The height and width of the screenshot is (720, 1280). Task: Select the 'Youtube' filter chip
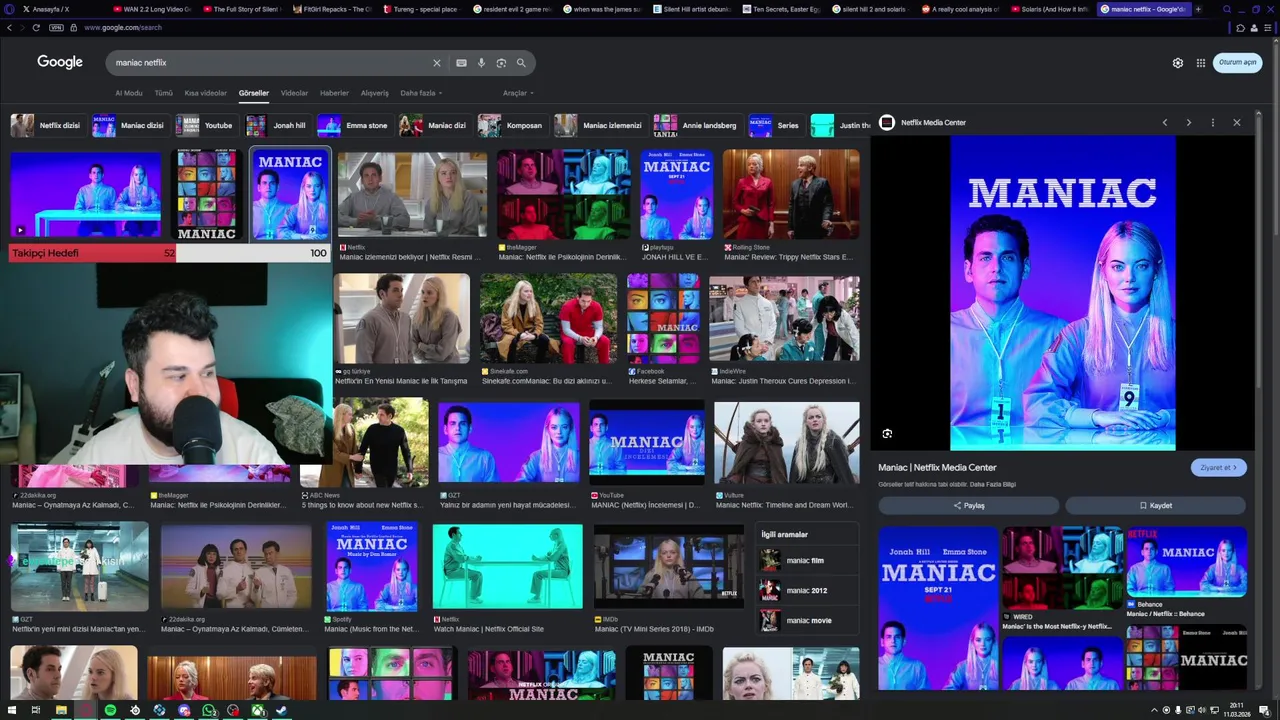pyautogui.click(x=206, y=125)
